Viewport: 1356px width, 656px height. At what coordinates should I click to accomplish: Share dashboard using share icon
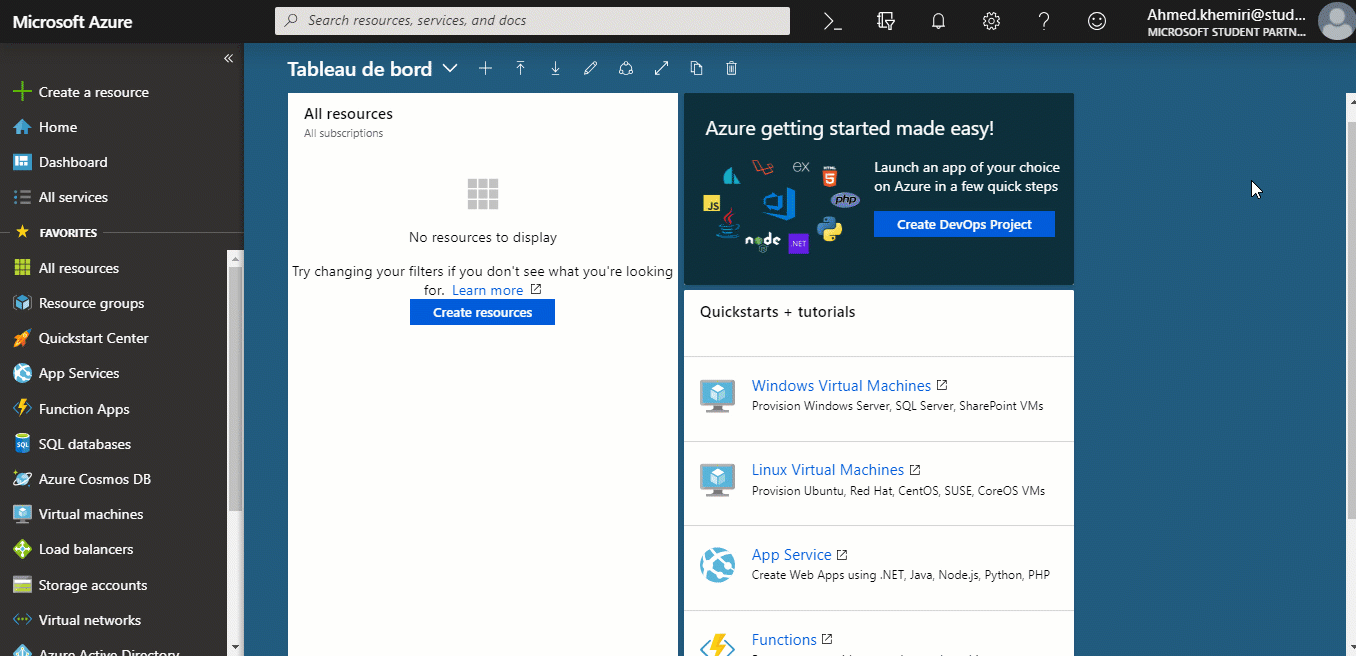click(x=626, y=68)
